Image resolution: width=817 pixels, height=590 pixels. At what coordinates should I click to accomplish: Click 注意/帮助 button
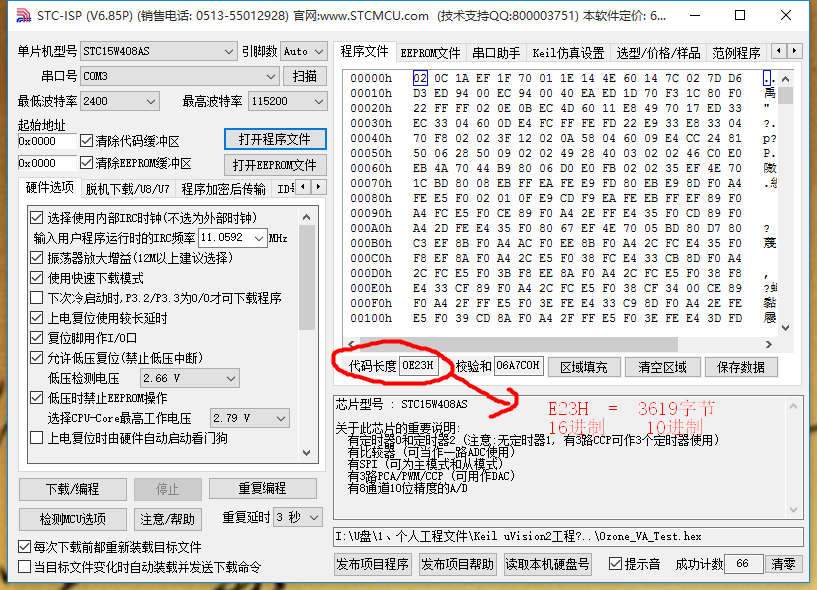(167, 519)
